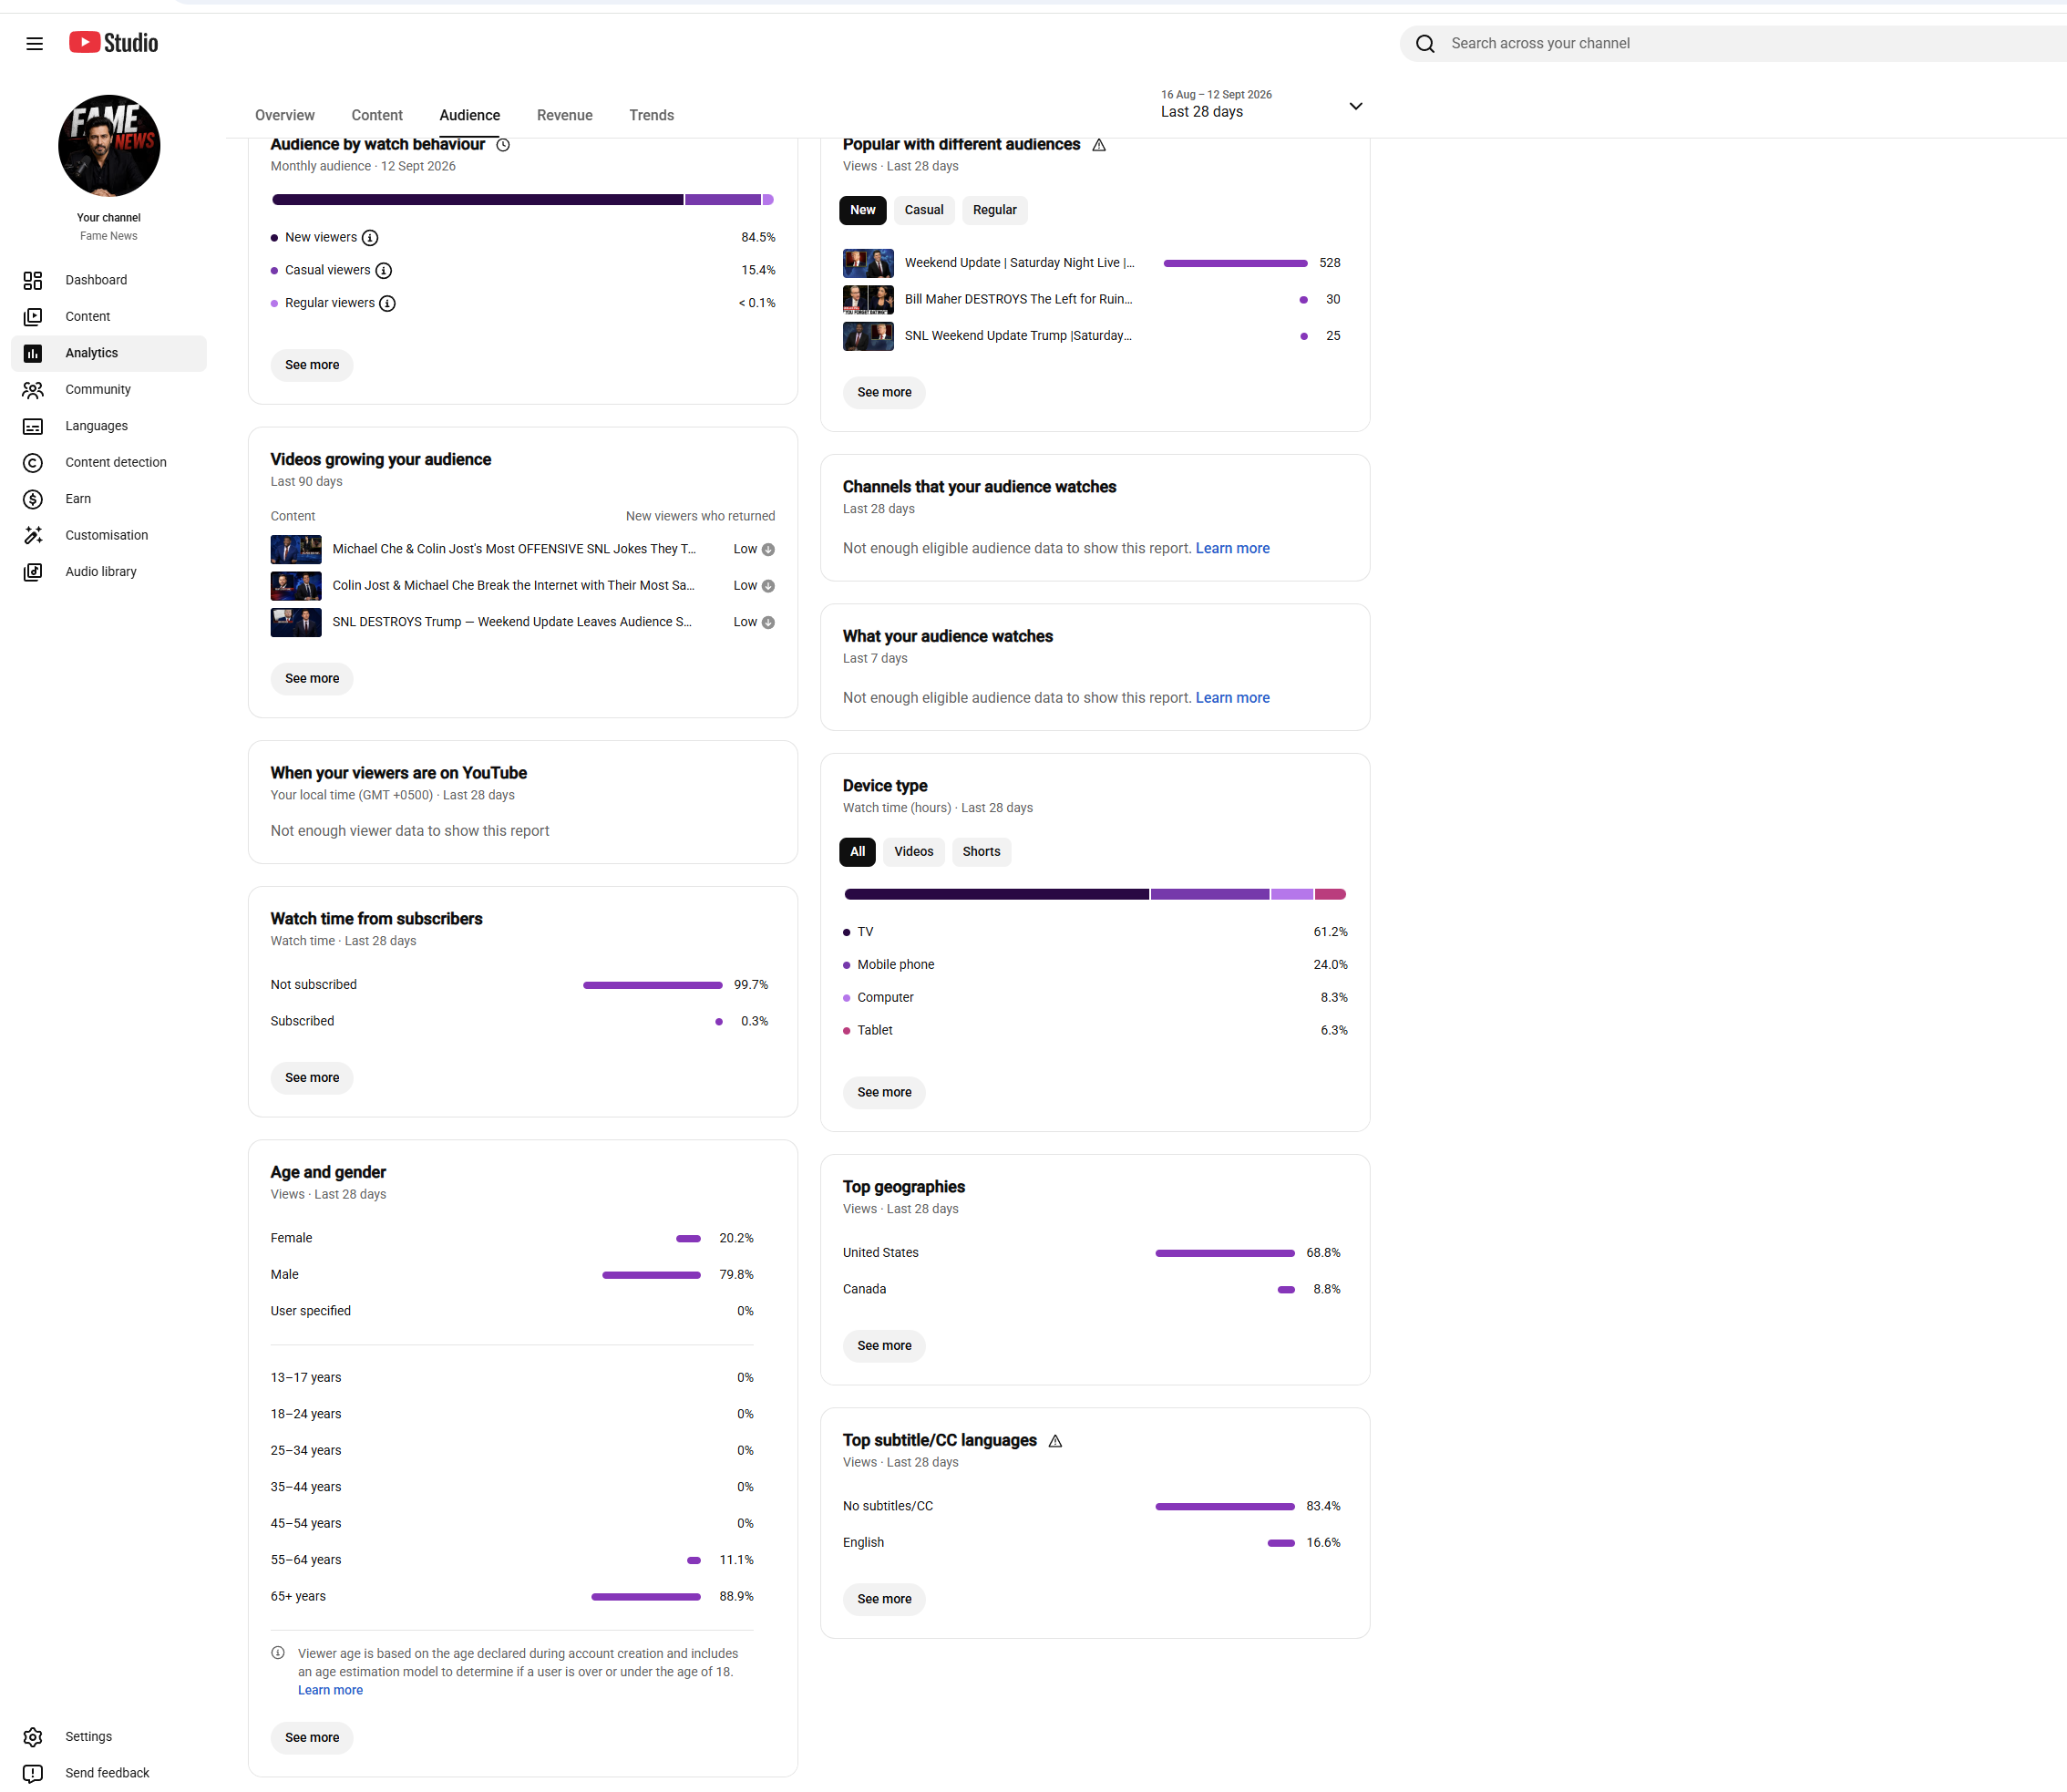This screenshot has height=1792, width=2067.
Task: Click the Send feedback icon
Action: pos(33,1773)
